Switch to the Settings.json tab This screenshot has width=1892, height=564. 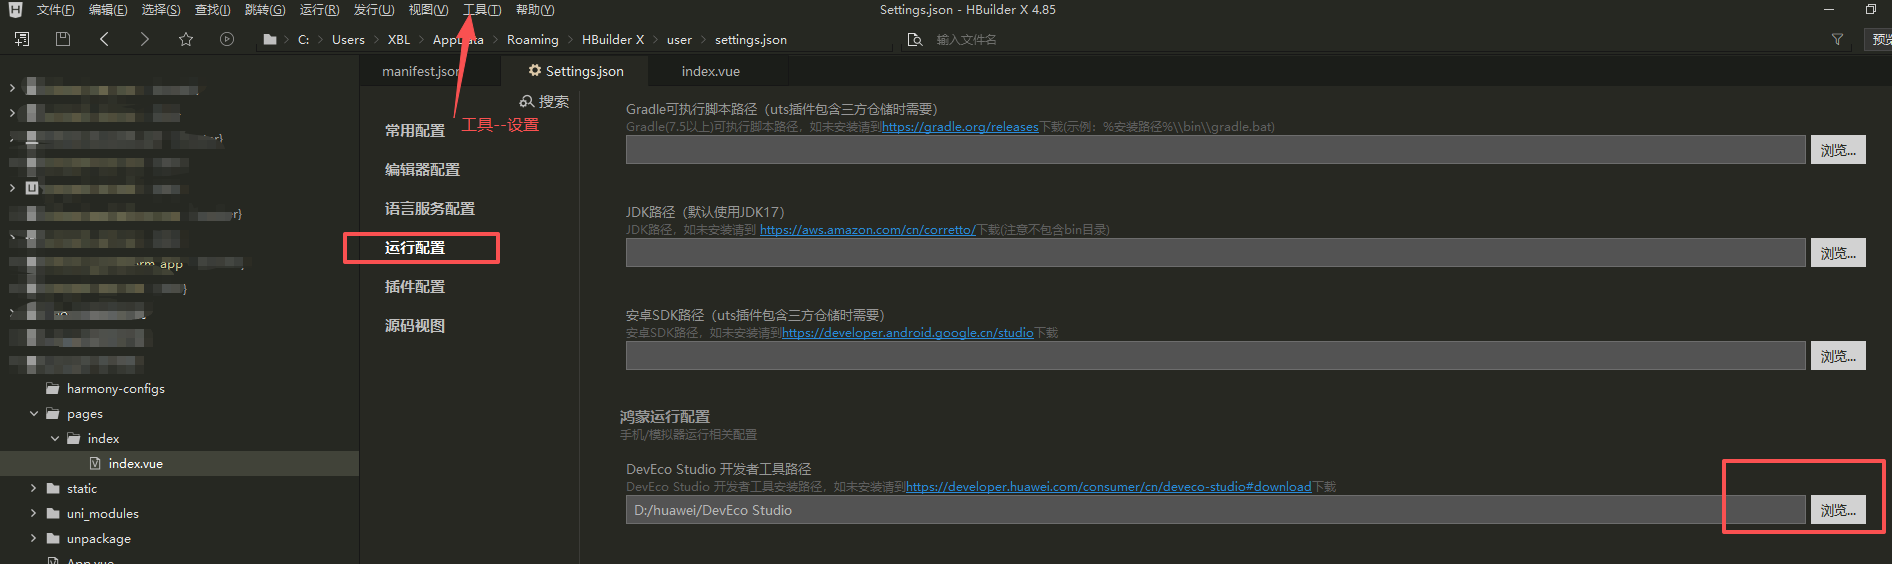576,71
